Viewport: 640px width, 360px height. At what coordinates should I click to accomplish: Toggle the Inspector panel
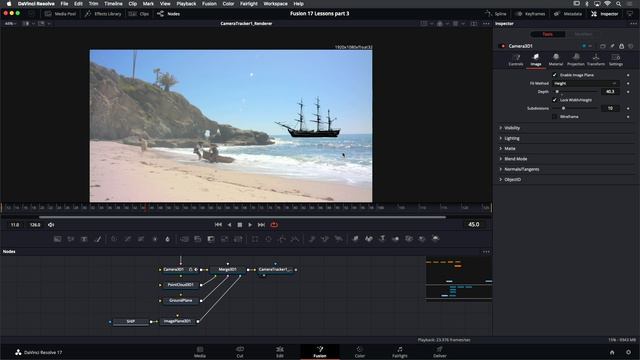[604, 14]
